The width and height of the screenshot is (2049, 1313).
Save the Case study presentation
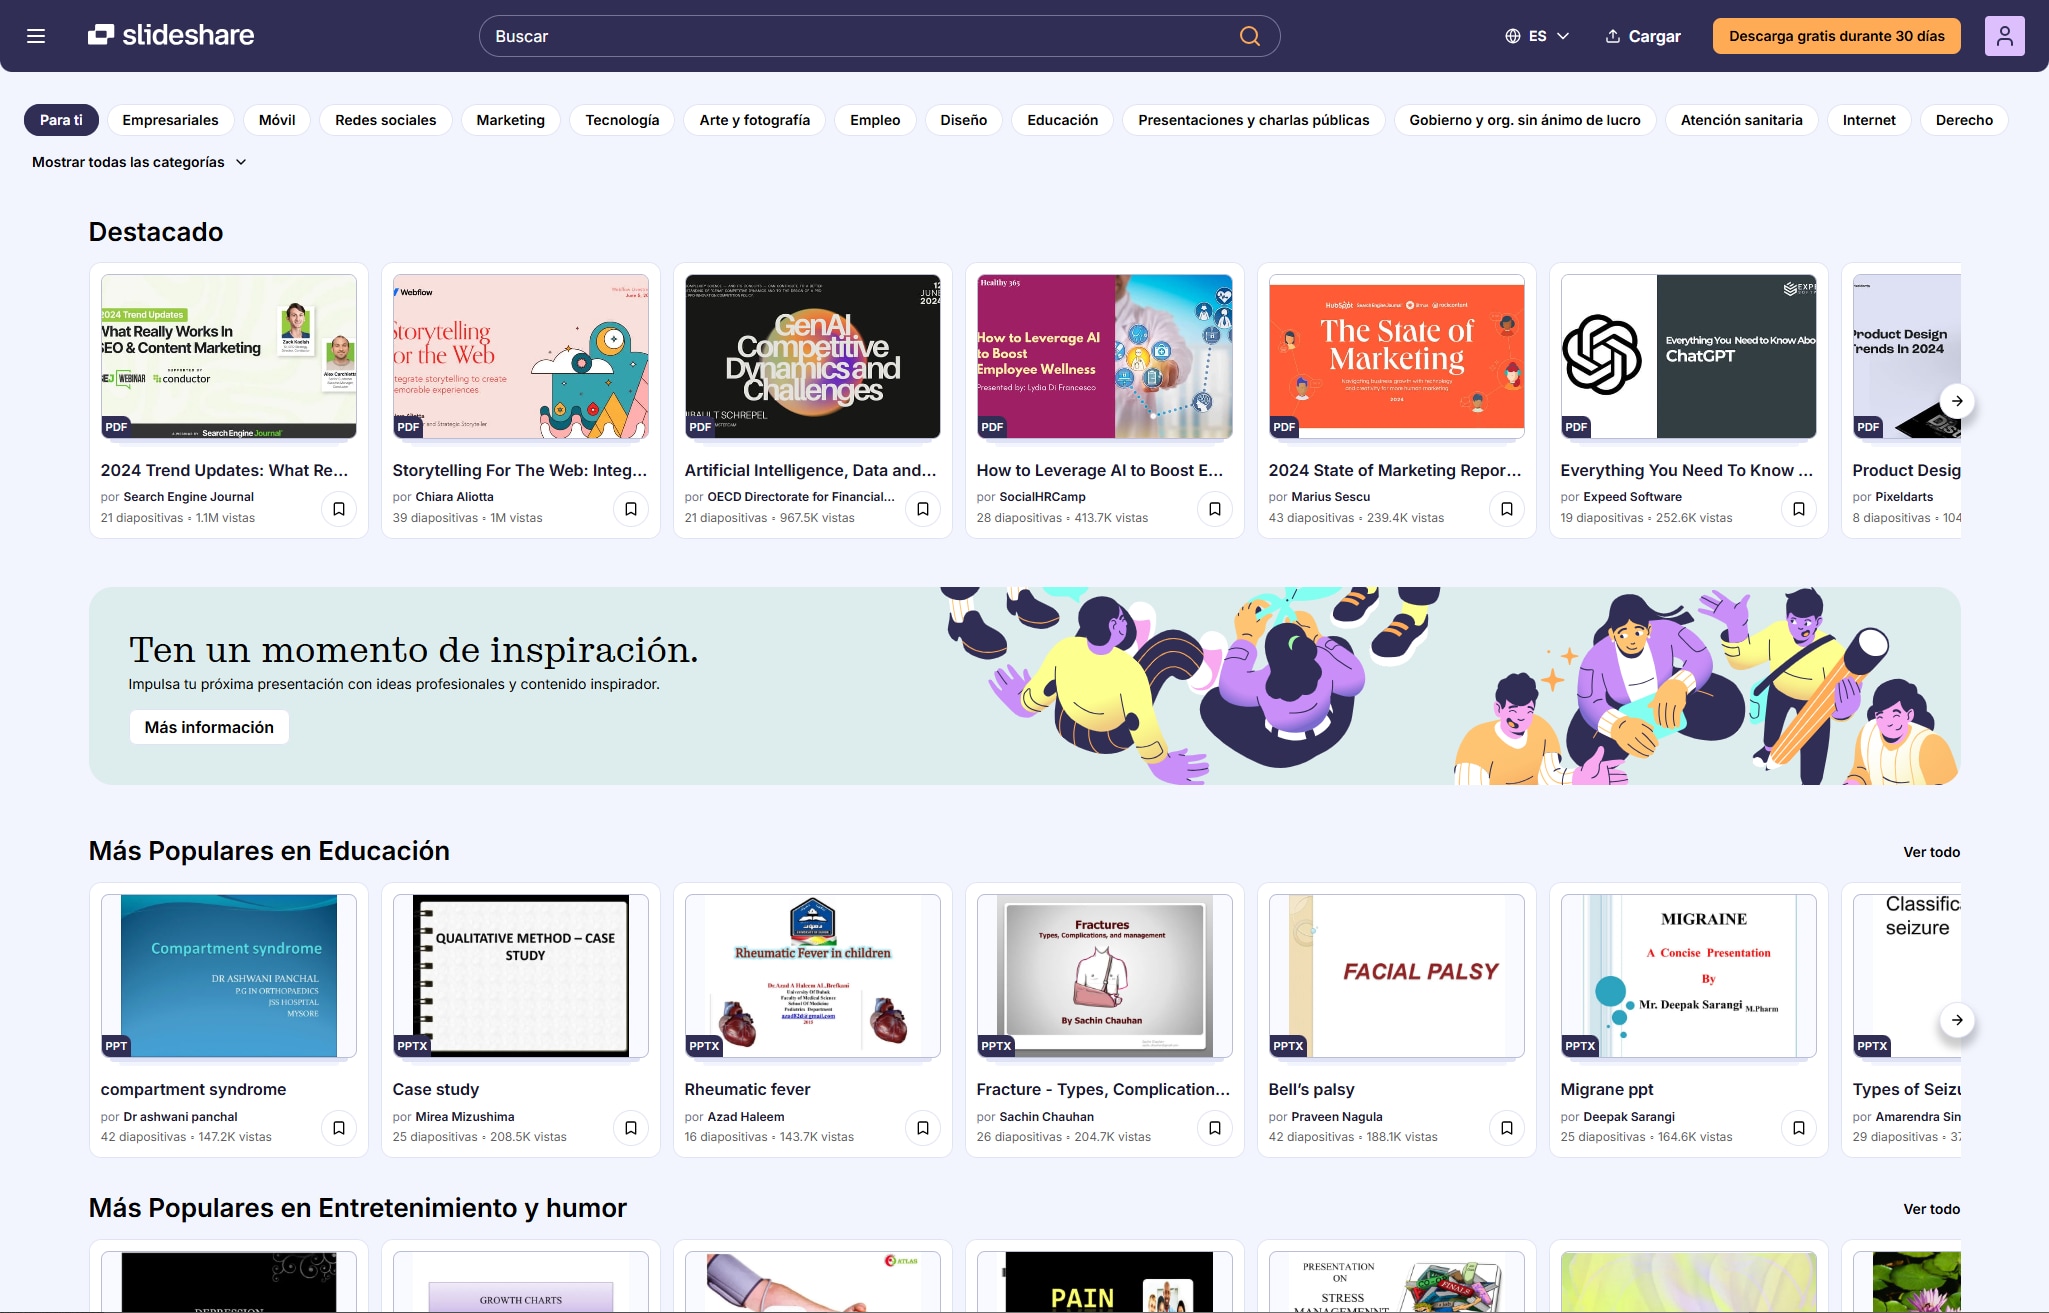(x=631, y=1127)
